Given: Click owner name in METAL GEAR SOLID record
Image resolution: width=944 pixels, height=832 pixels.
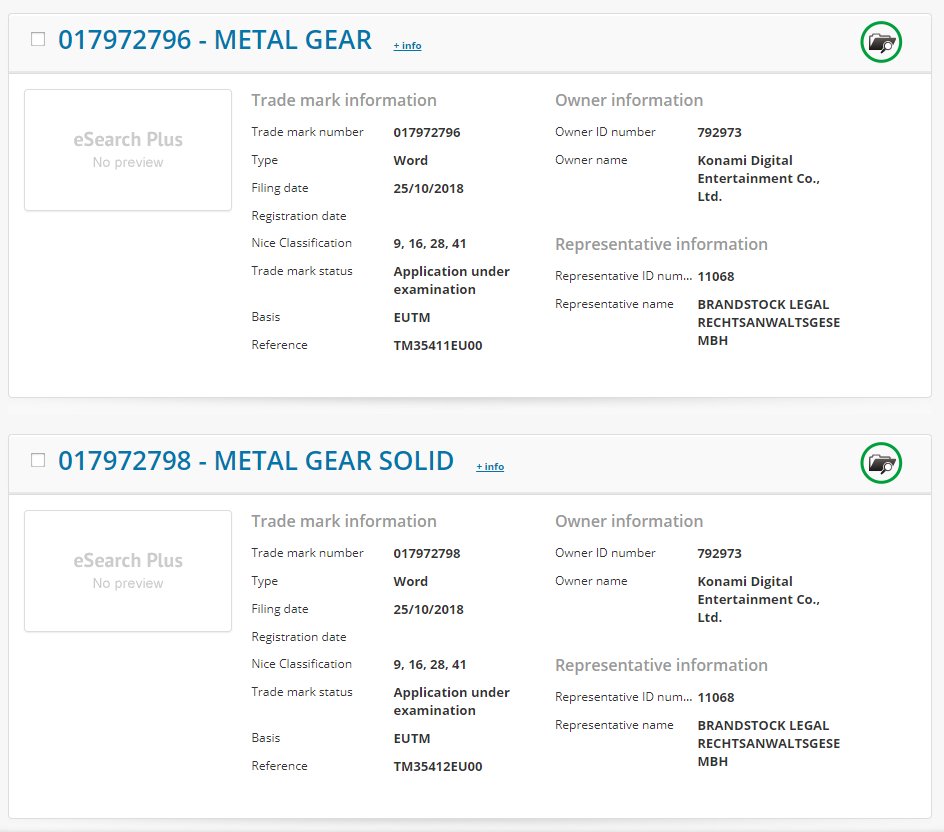Looking at the screenshot, I should pyautogui.click(x=759, y=599).
